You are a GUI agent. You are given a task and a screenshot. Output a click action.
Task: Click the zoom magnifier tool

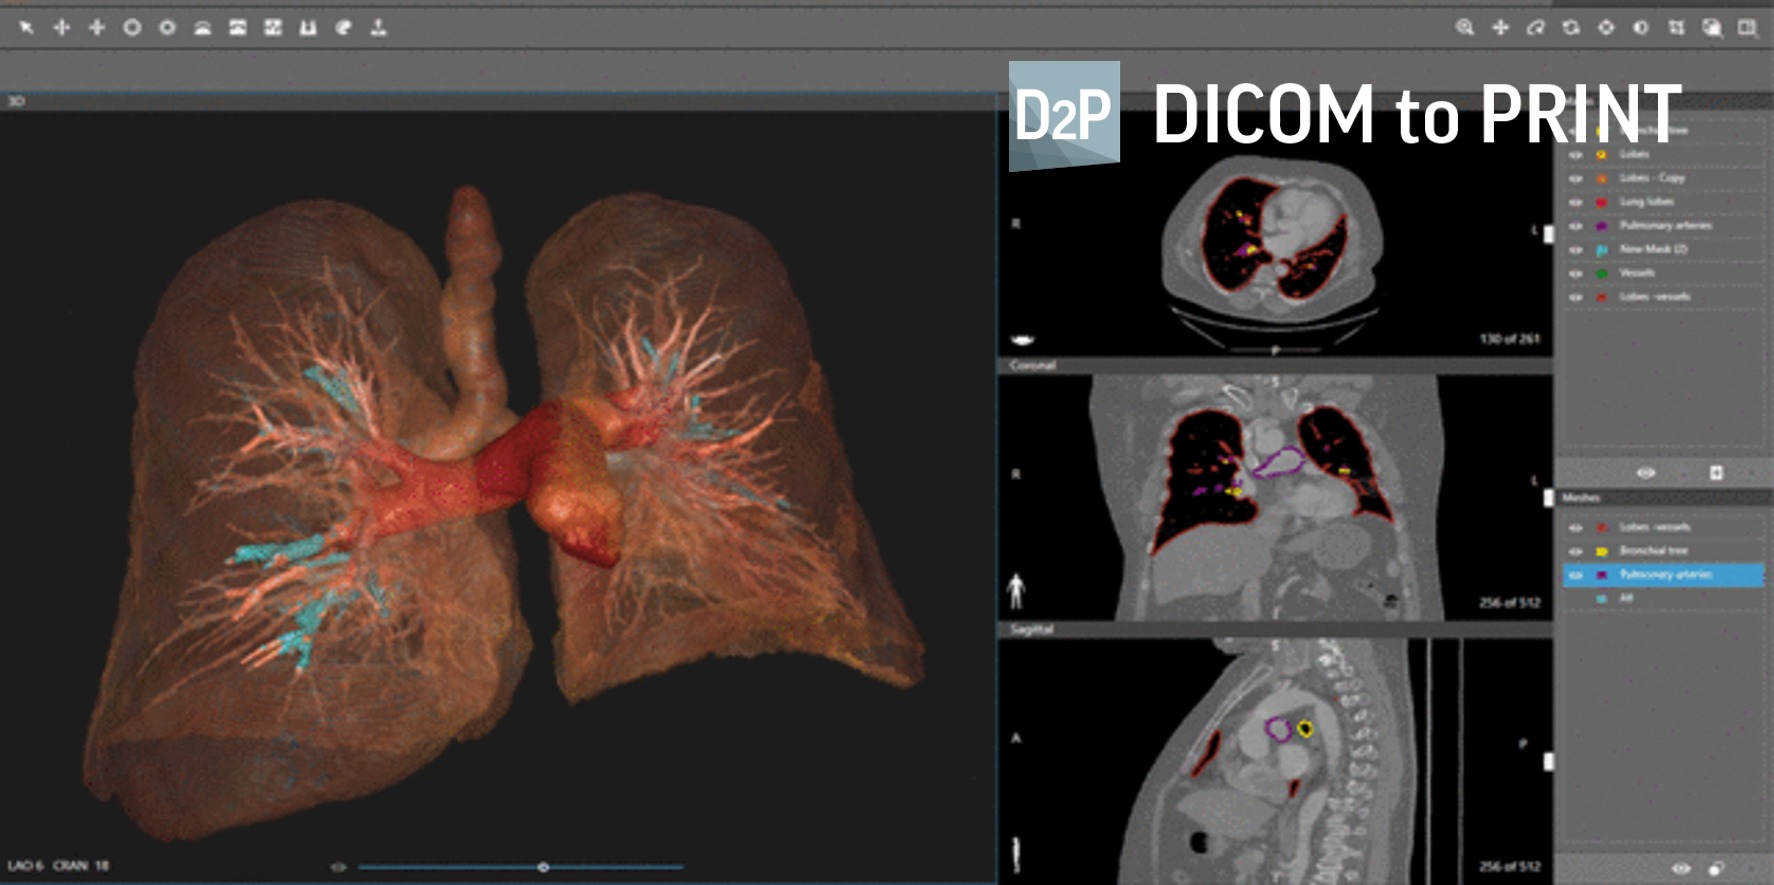[x=1465, y=28]
